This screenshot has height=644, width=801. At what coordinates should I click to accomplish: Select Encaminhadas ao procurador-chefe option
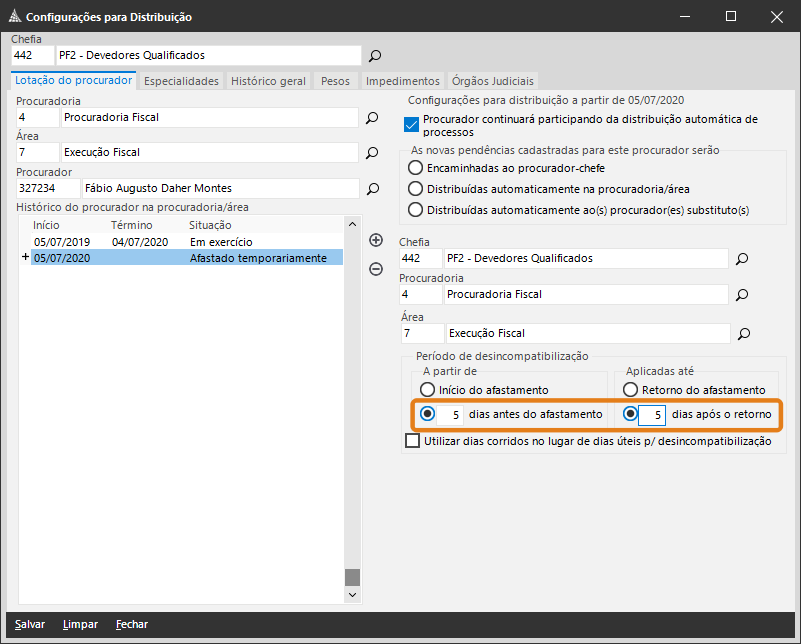pos(415,168)
